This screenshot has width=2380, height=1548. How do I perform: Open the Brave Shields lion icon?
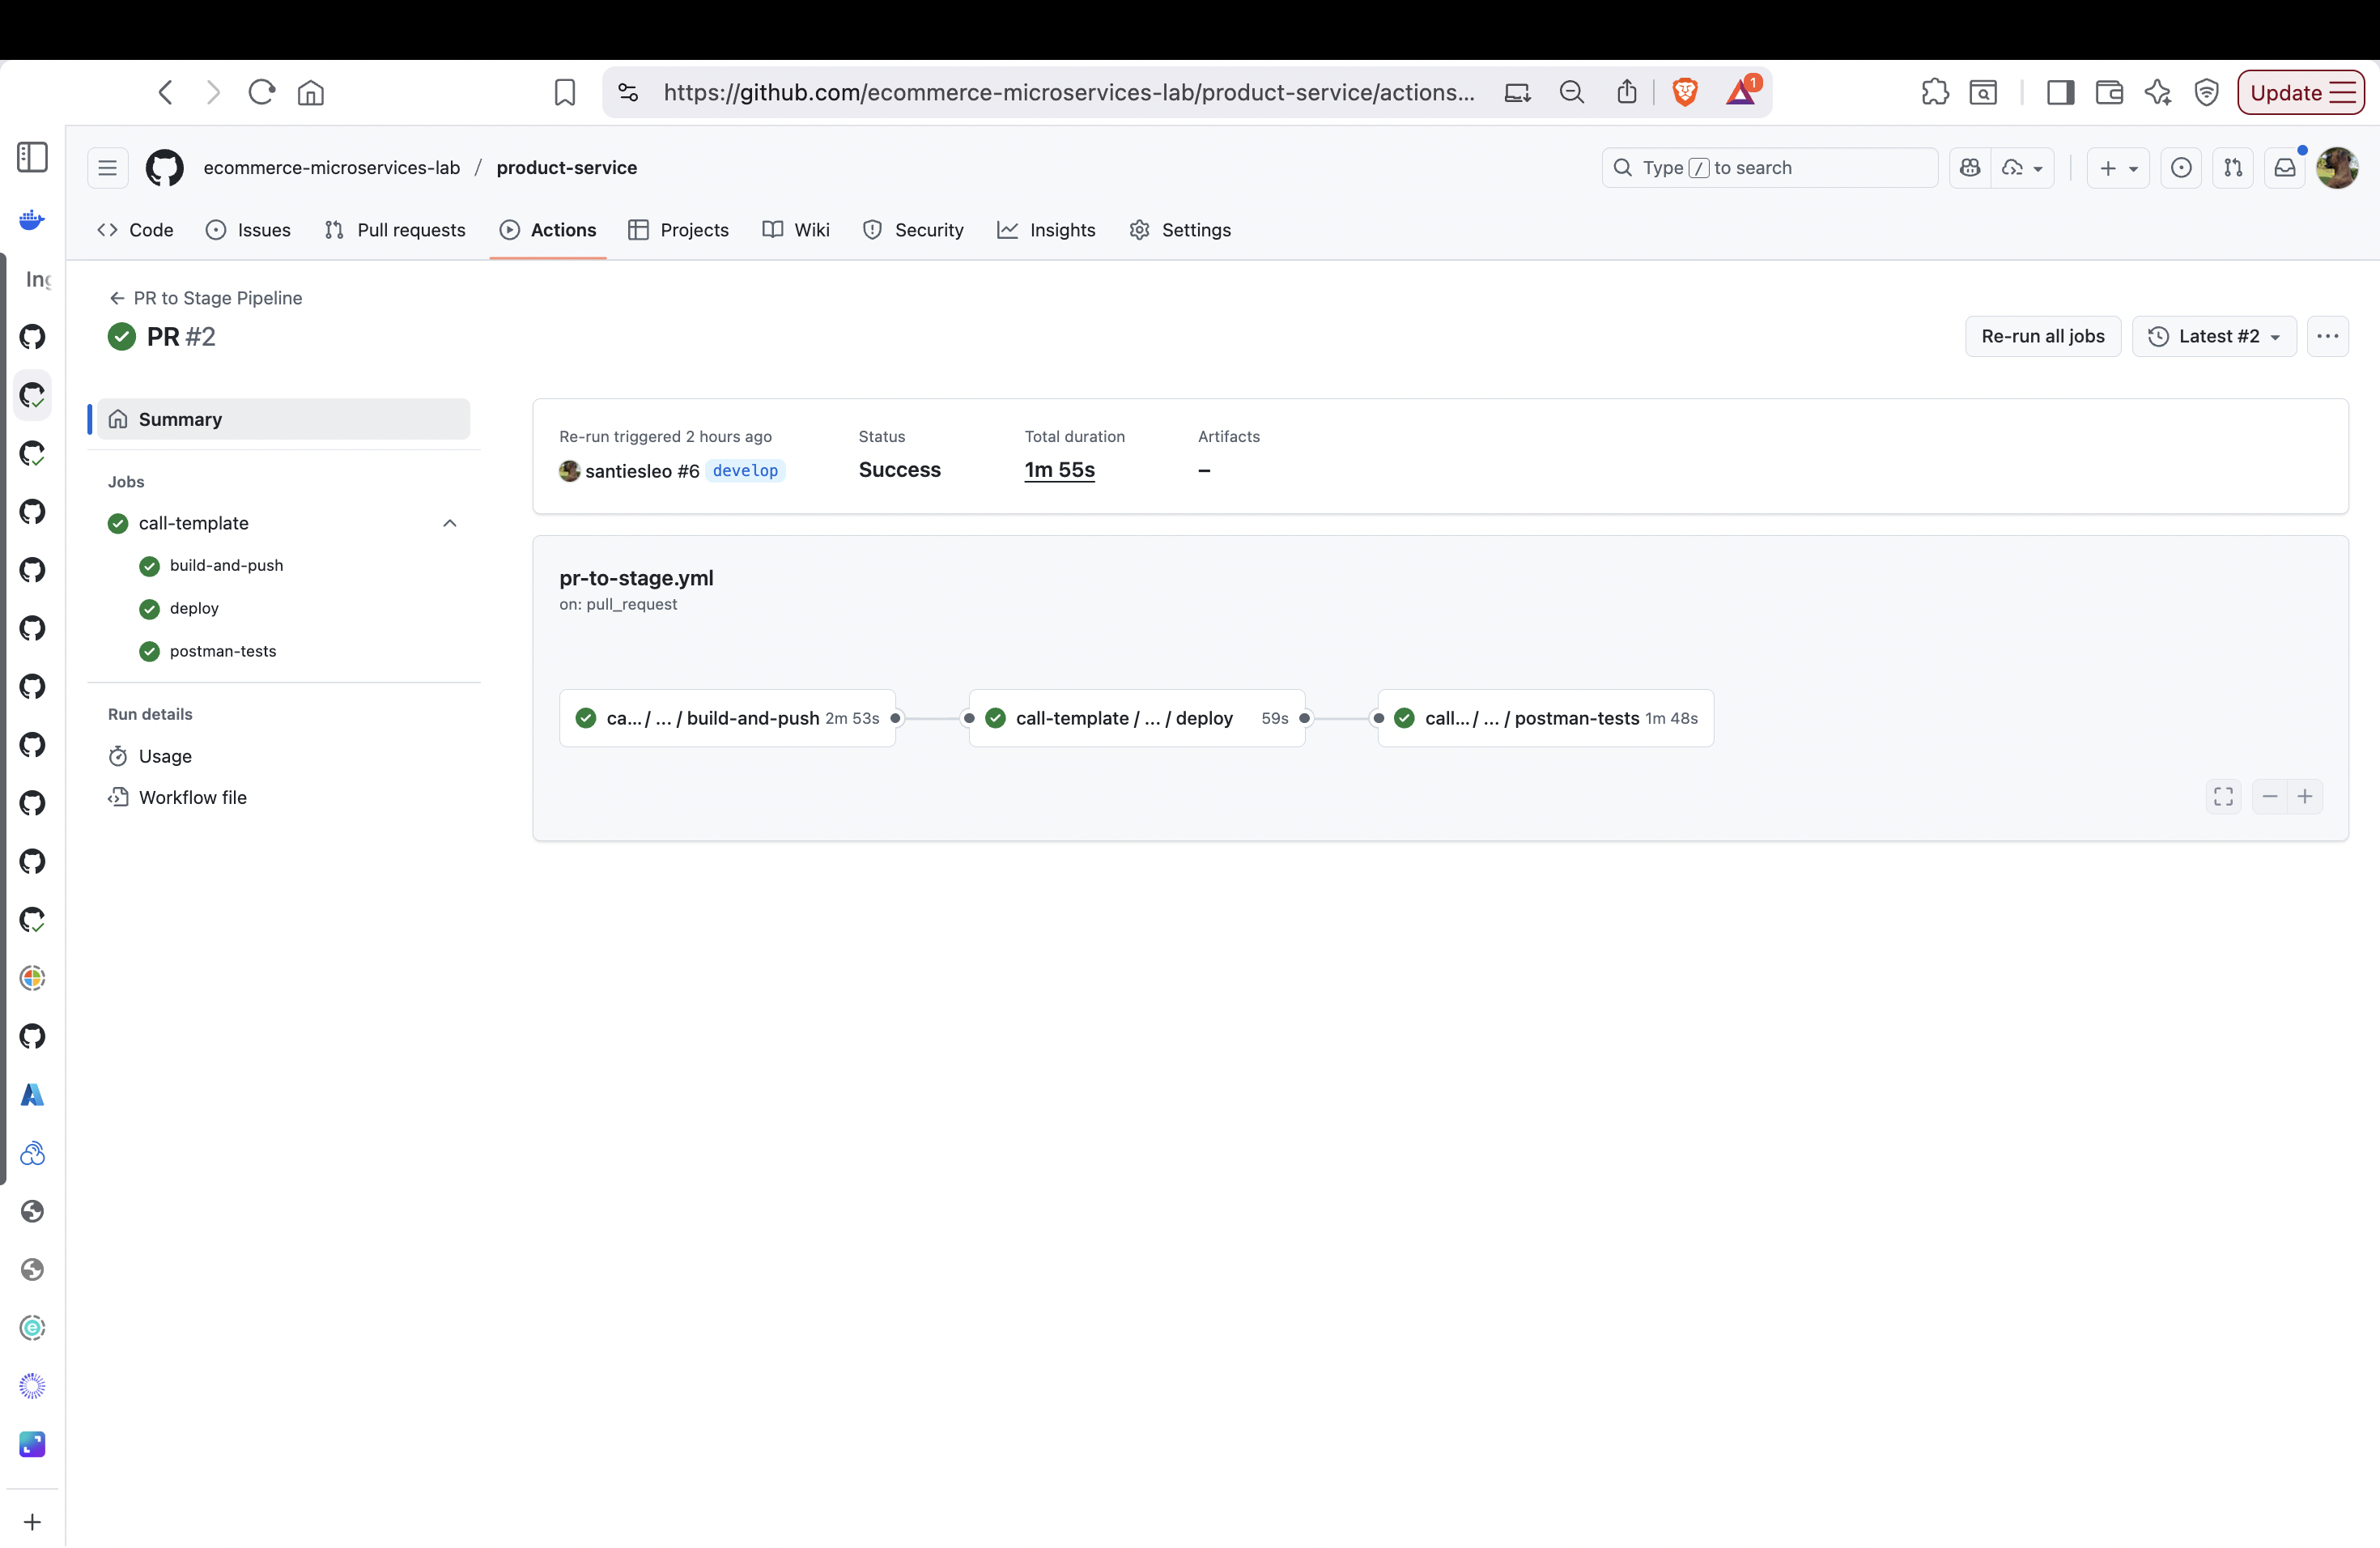1685,92
